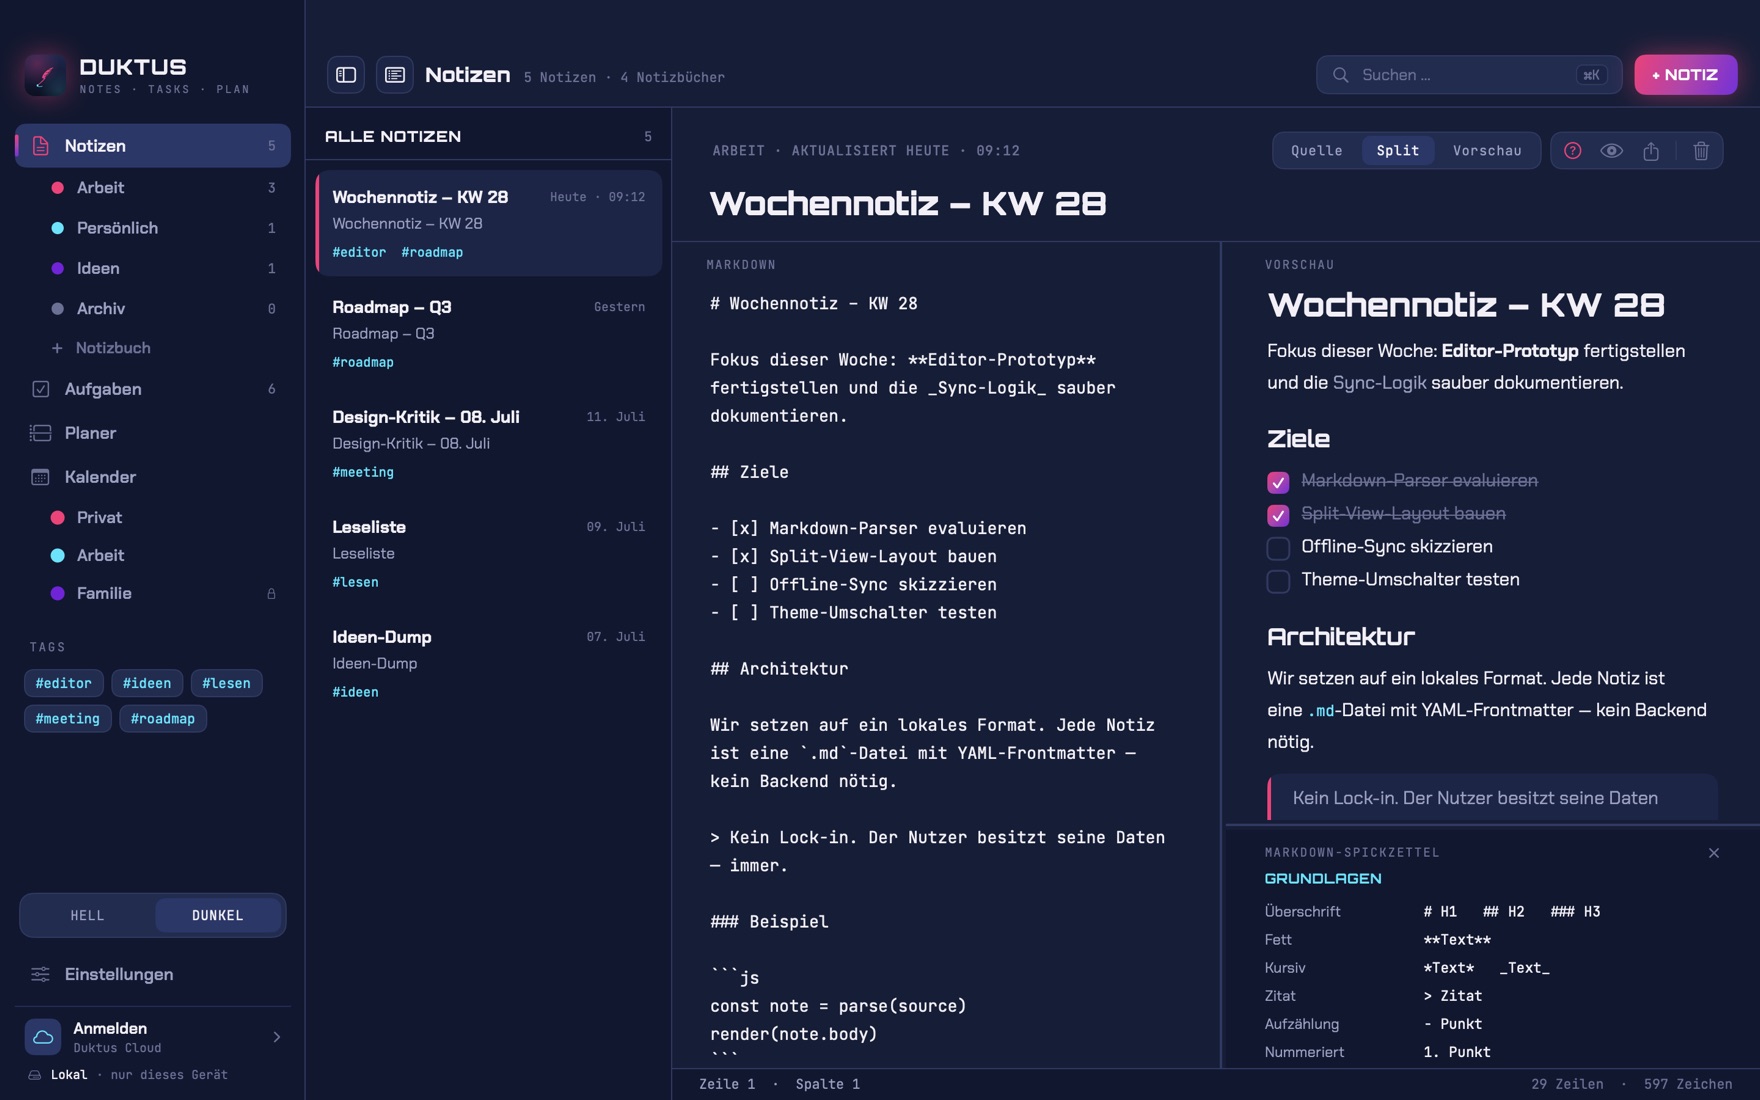Click '### Beispiel' line in editor
1760x1100 pixels.
click(769, 922)
